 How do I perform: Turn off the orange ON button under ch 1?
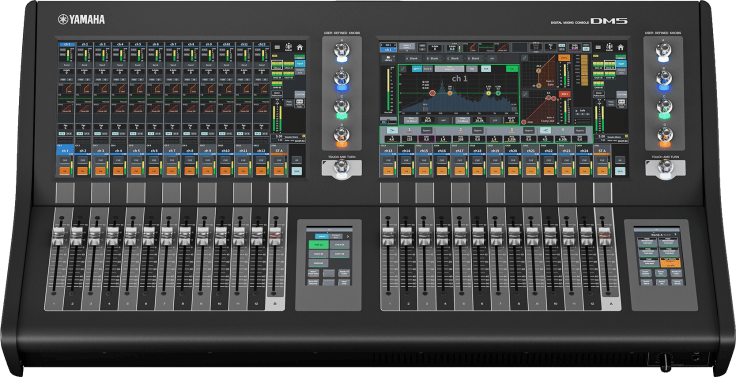tap(65, 170)
